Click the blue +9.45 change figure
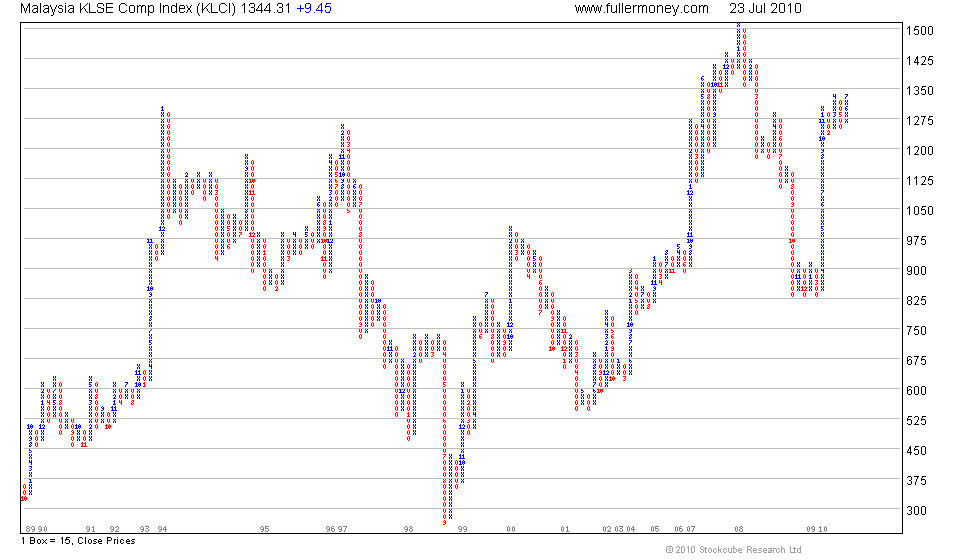 tap(314, 9)
